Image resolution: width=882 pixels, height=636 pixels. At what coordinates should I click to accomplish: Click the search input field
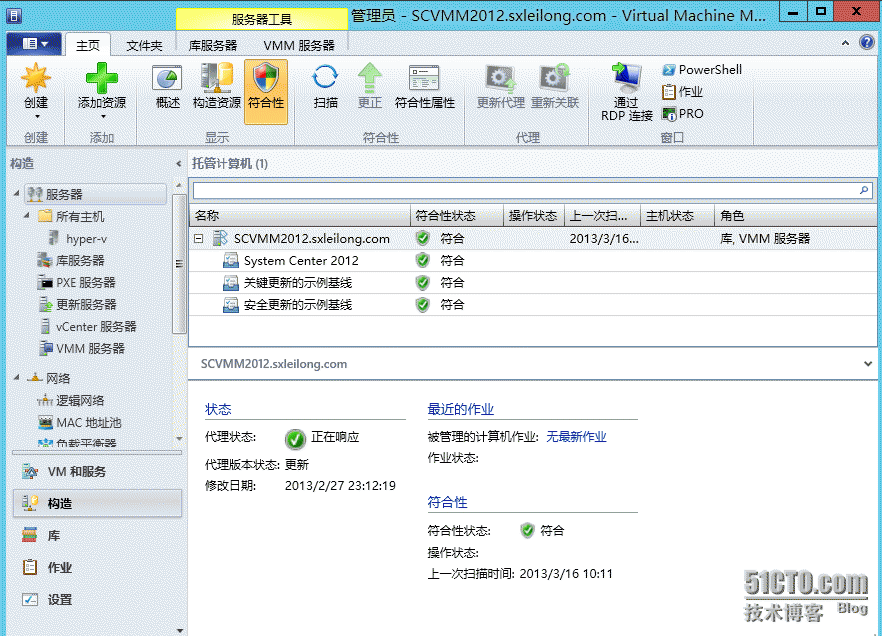(524, 191)
